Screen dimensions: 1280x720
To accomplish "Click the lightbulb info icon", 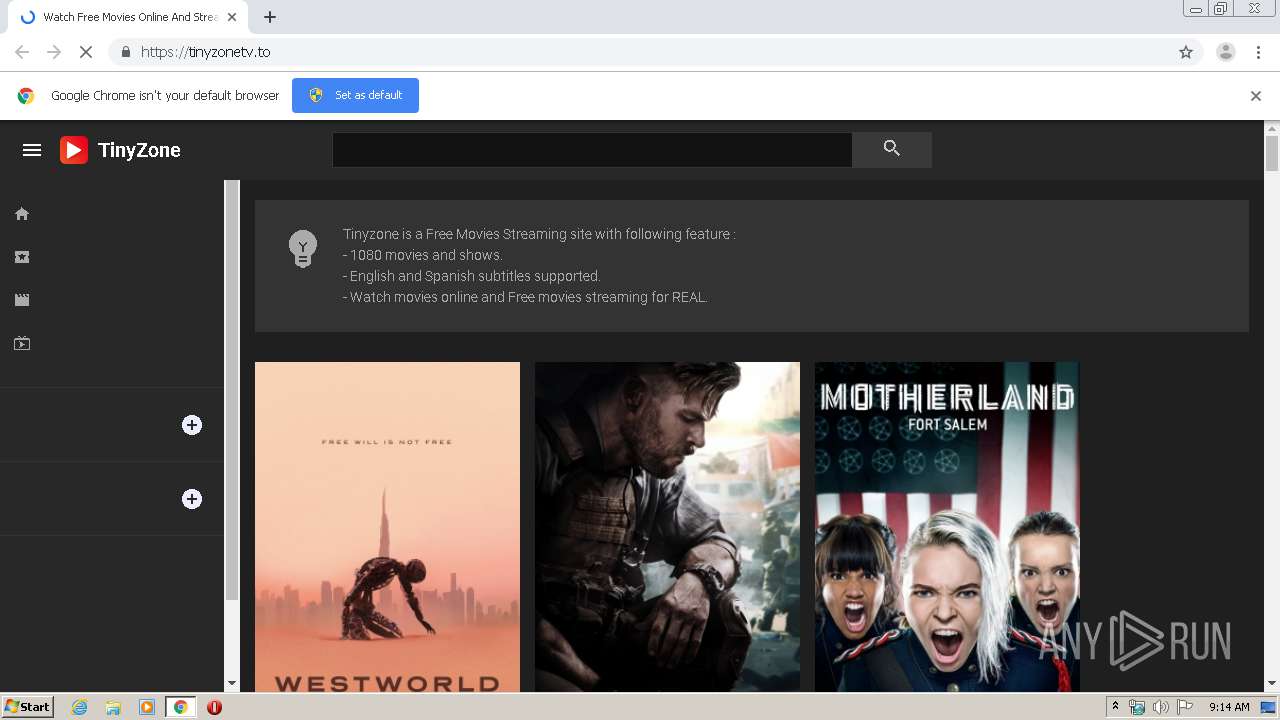I will [303, 248].
